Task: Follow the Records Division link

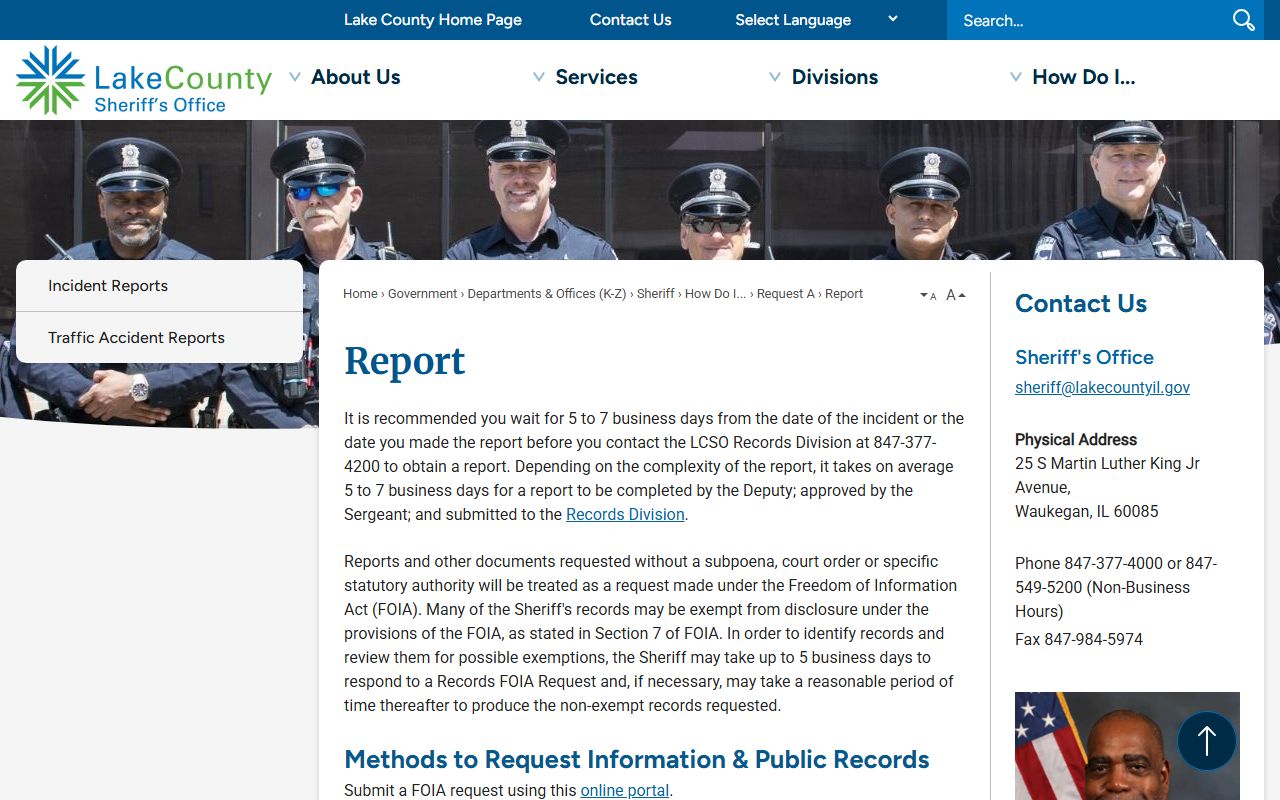Action: click(625, 515)
